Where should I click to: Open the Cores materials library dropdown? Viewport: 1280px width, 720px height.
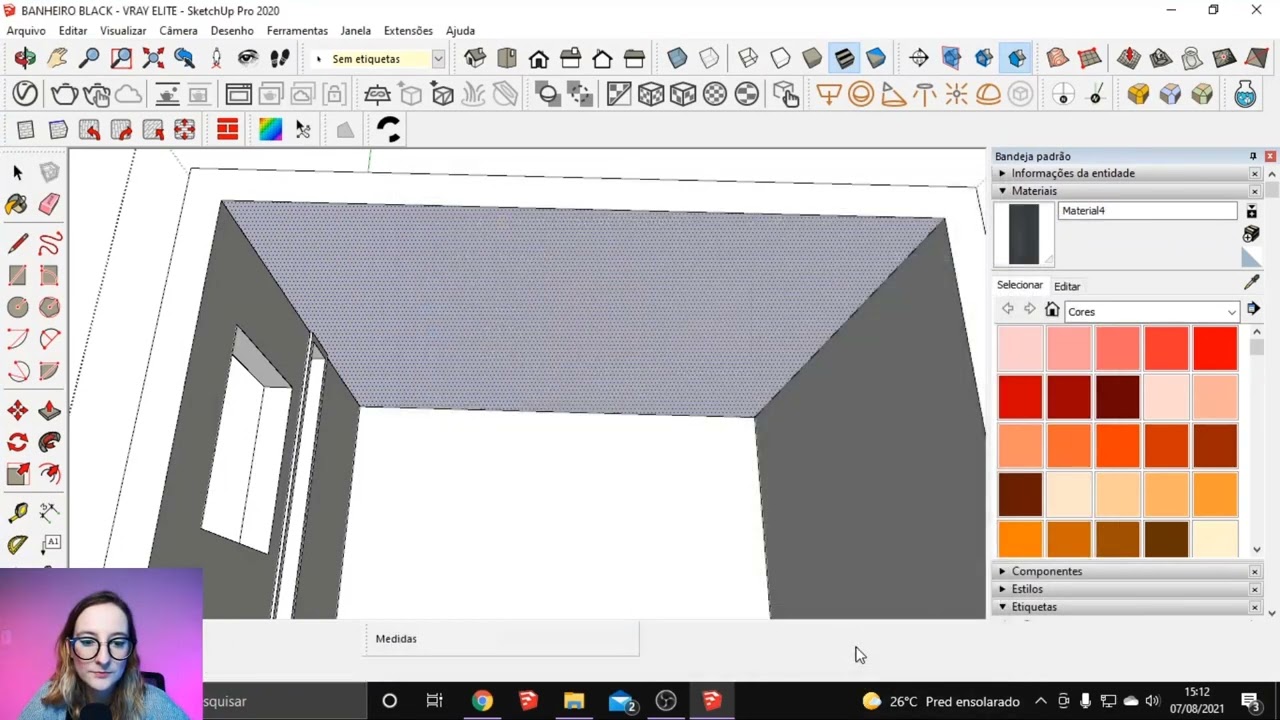click(1152, 312)
